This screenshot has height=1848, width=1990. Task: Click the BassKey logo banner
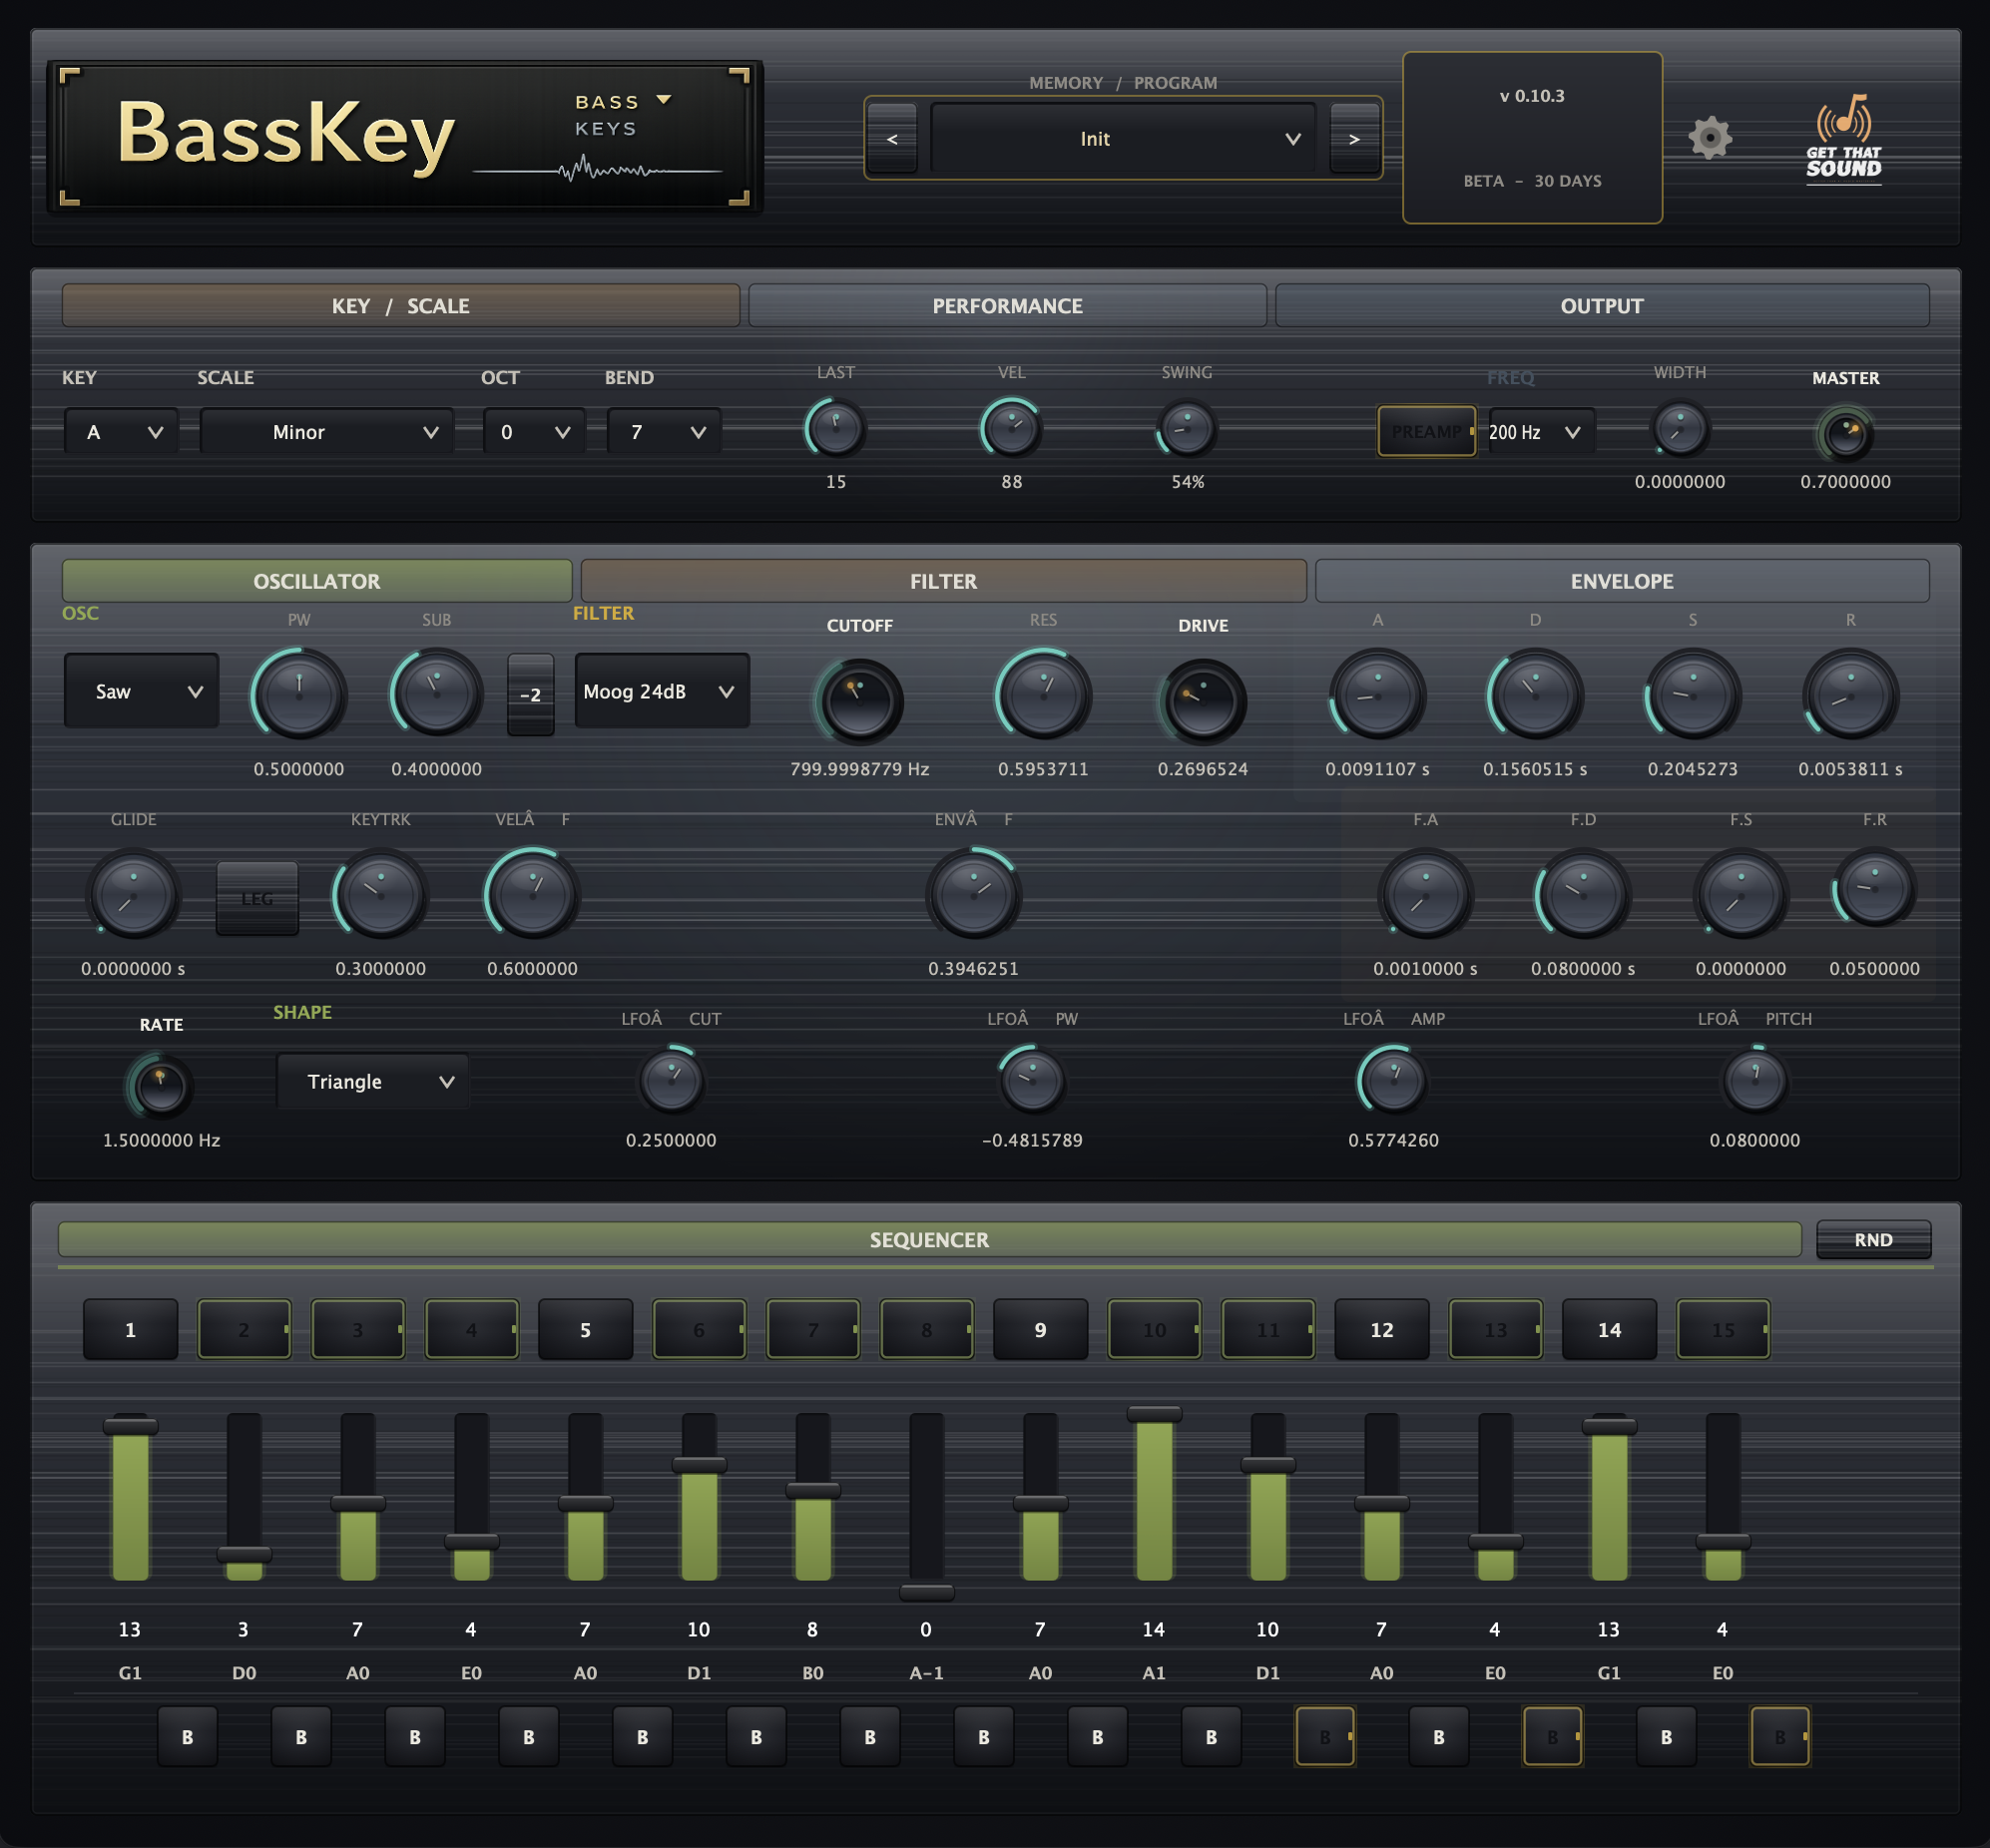405,137
